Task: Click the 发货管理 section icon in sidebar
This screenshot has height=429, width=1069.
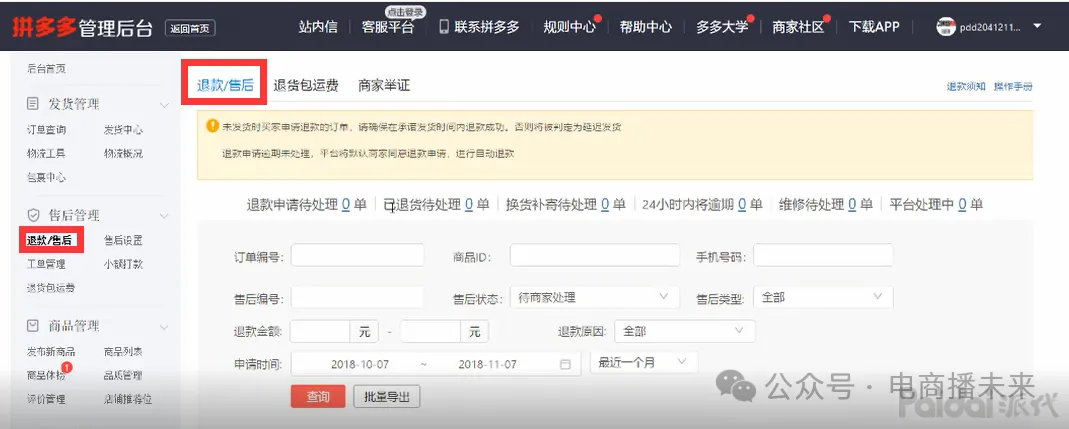Action: pos(33,104)
